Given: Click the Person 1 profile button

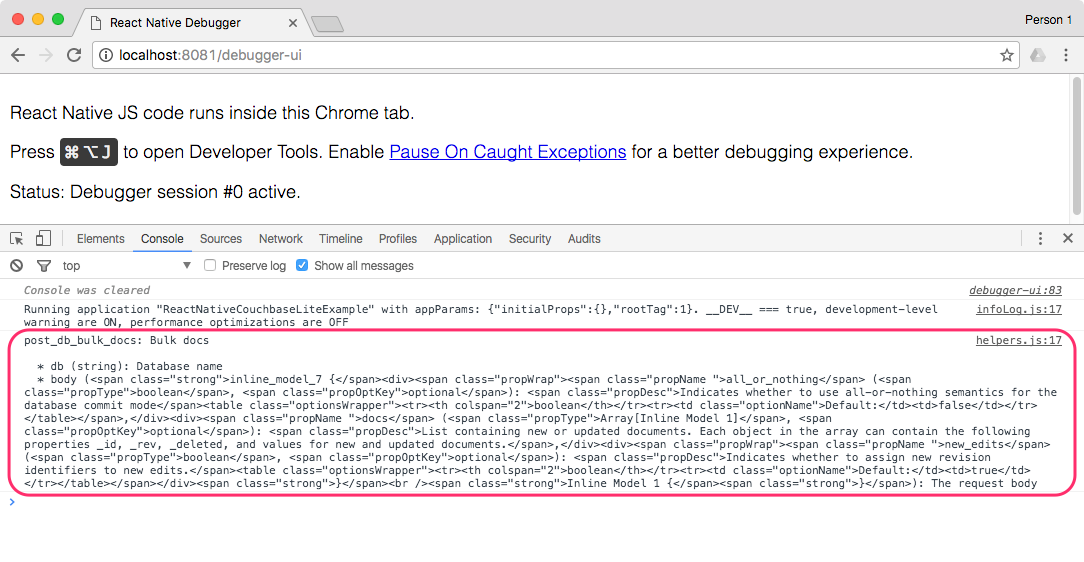Looking at the screenshot, I should pos(1048,20).
